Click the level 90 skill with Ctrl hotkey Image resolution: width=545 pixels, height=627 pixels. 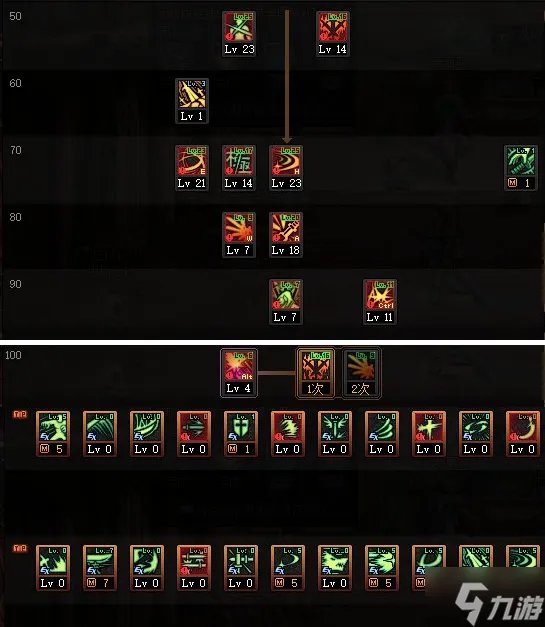coord(380,302)
